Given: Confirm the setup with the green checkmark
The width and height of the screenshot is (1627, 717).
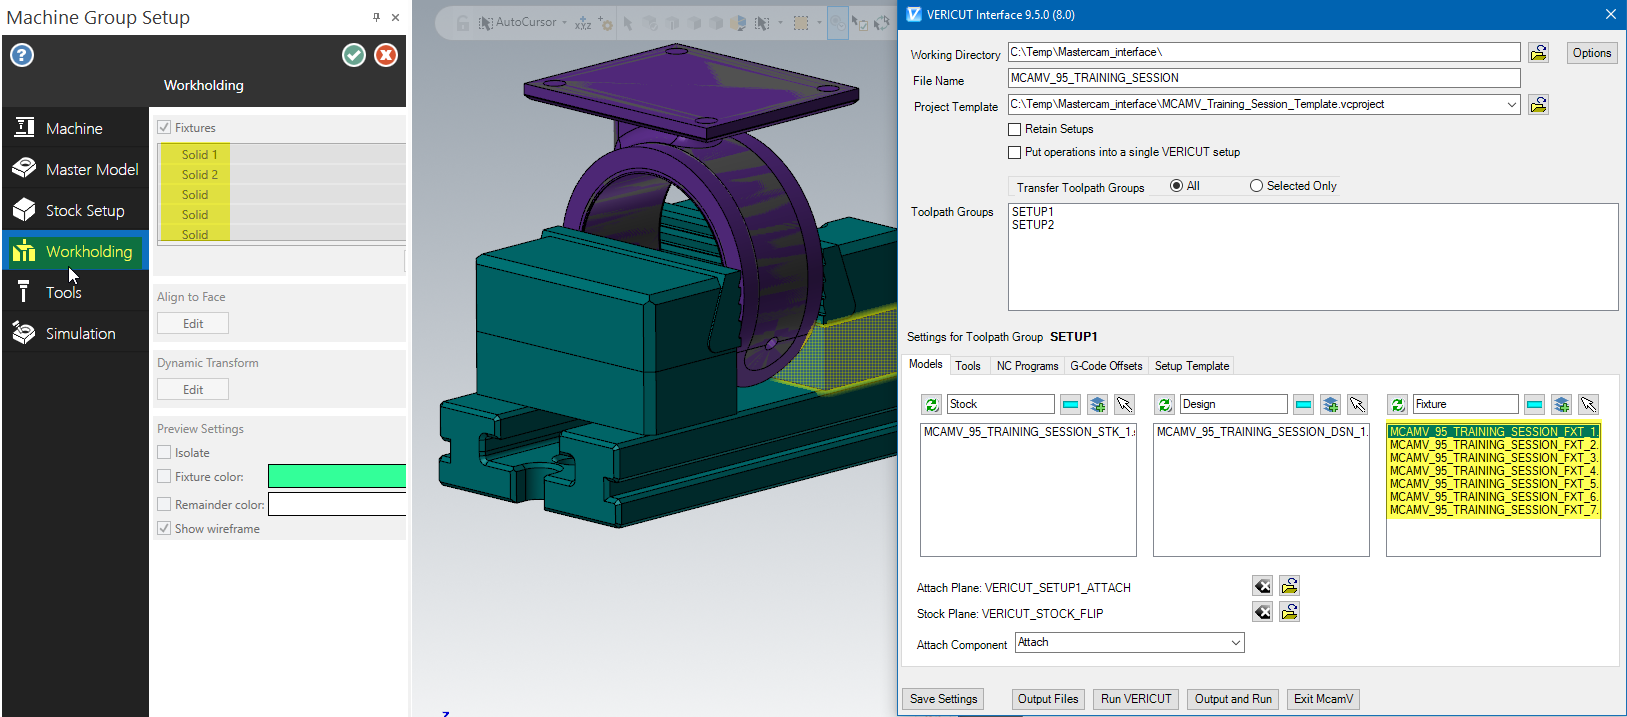Looking at the screenshot, I should (354, 55).
